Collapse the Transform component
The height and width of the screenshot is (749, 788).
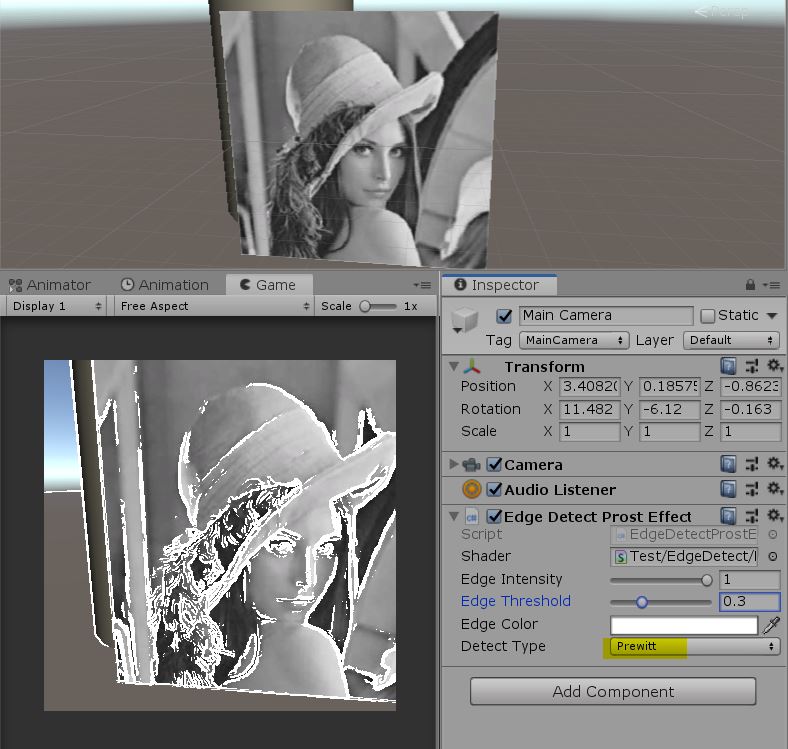click(454, 366)
